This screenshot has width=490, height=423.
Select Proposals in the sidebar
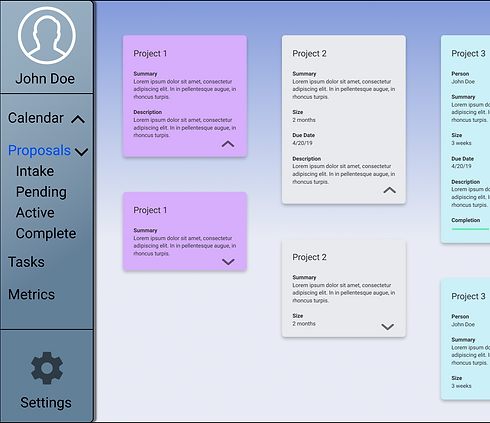tap(39, 150)
